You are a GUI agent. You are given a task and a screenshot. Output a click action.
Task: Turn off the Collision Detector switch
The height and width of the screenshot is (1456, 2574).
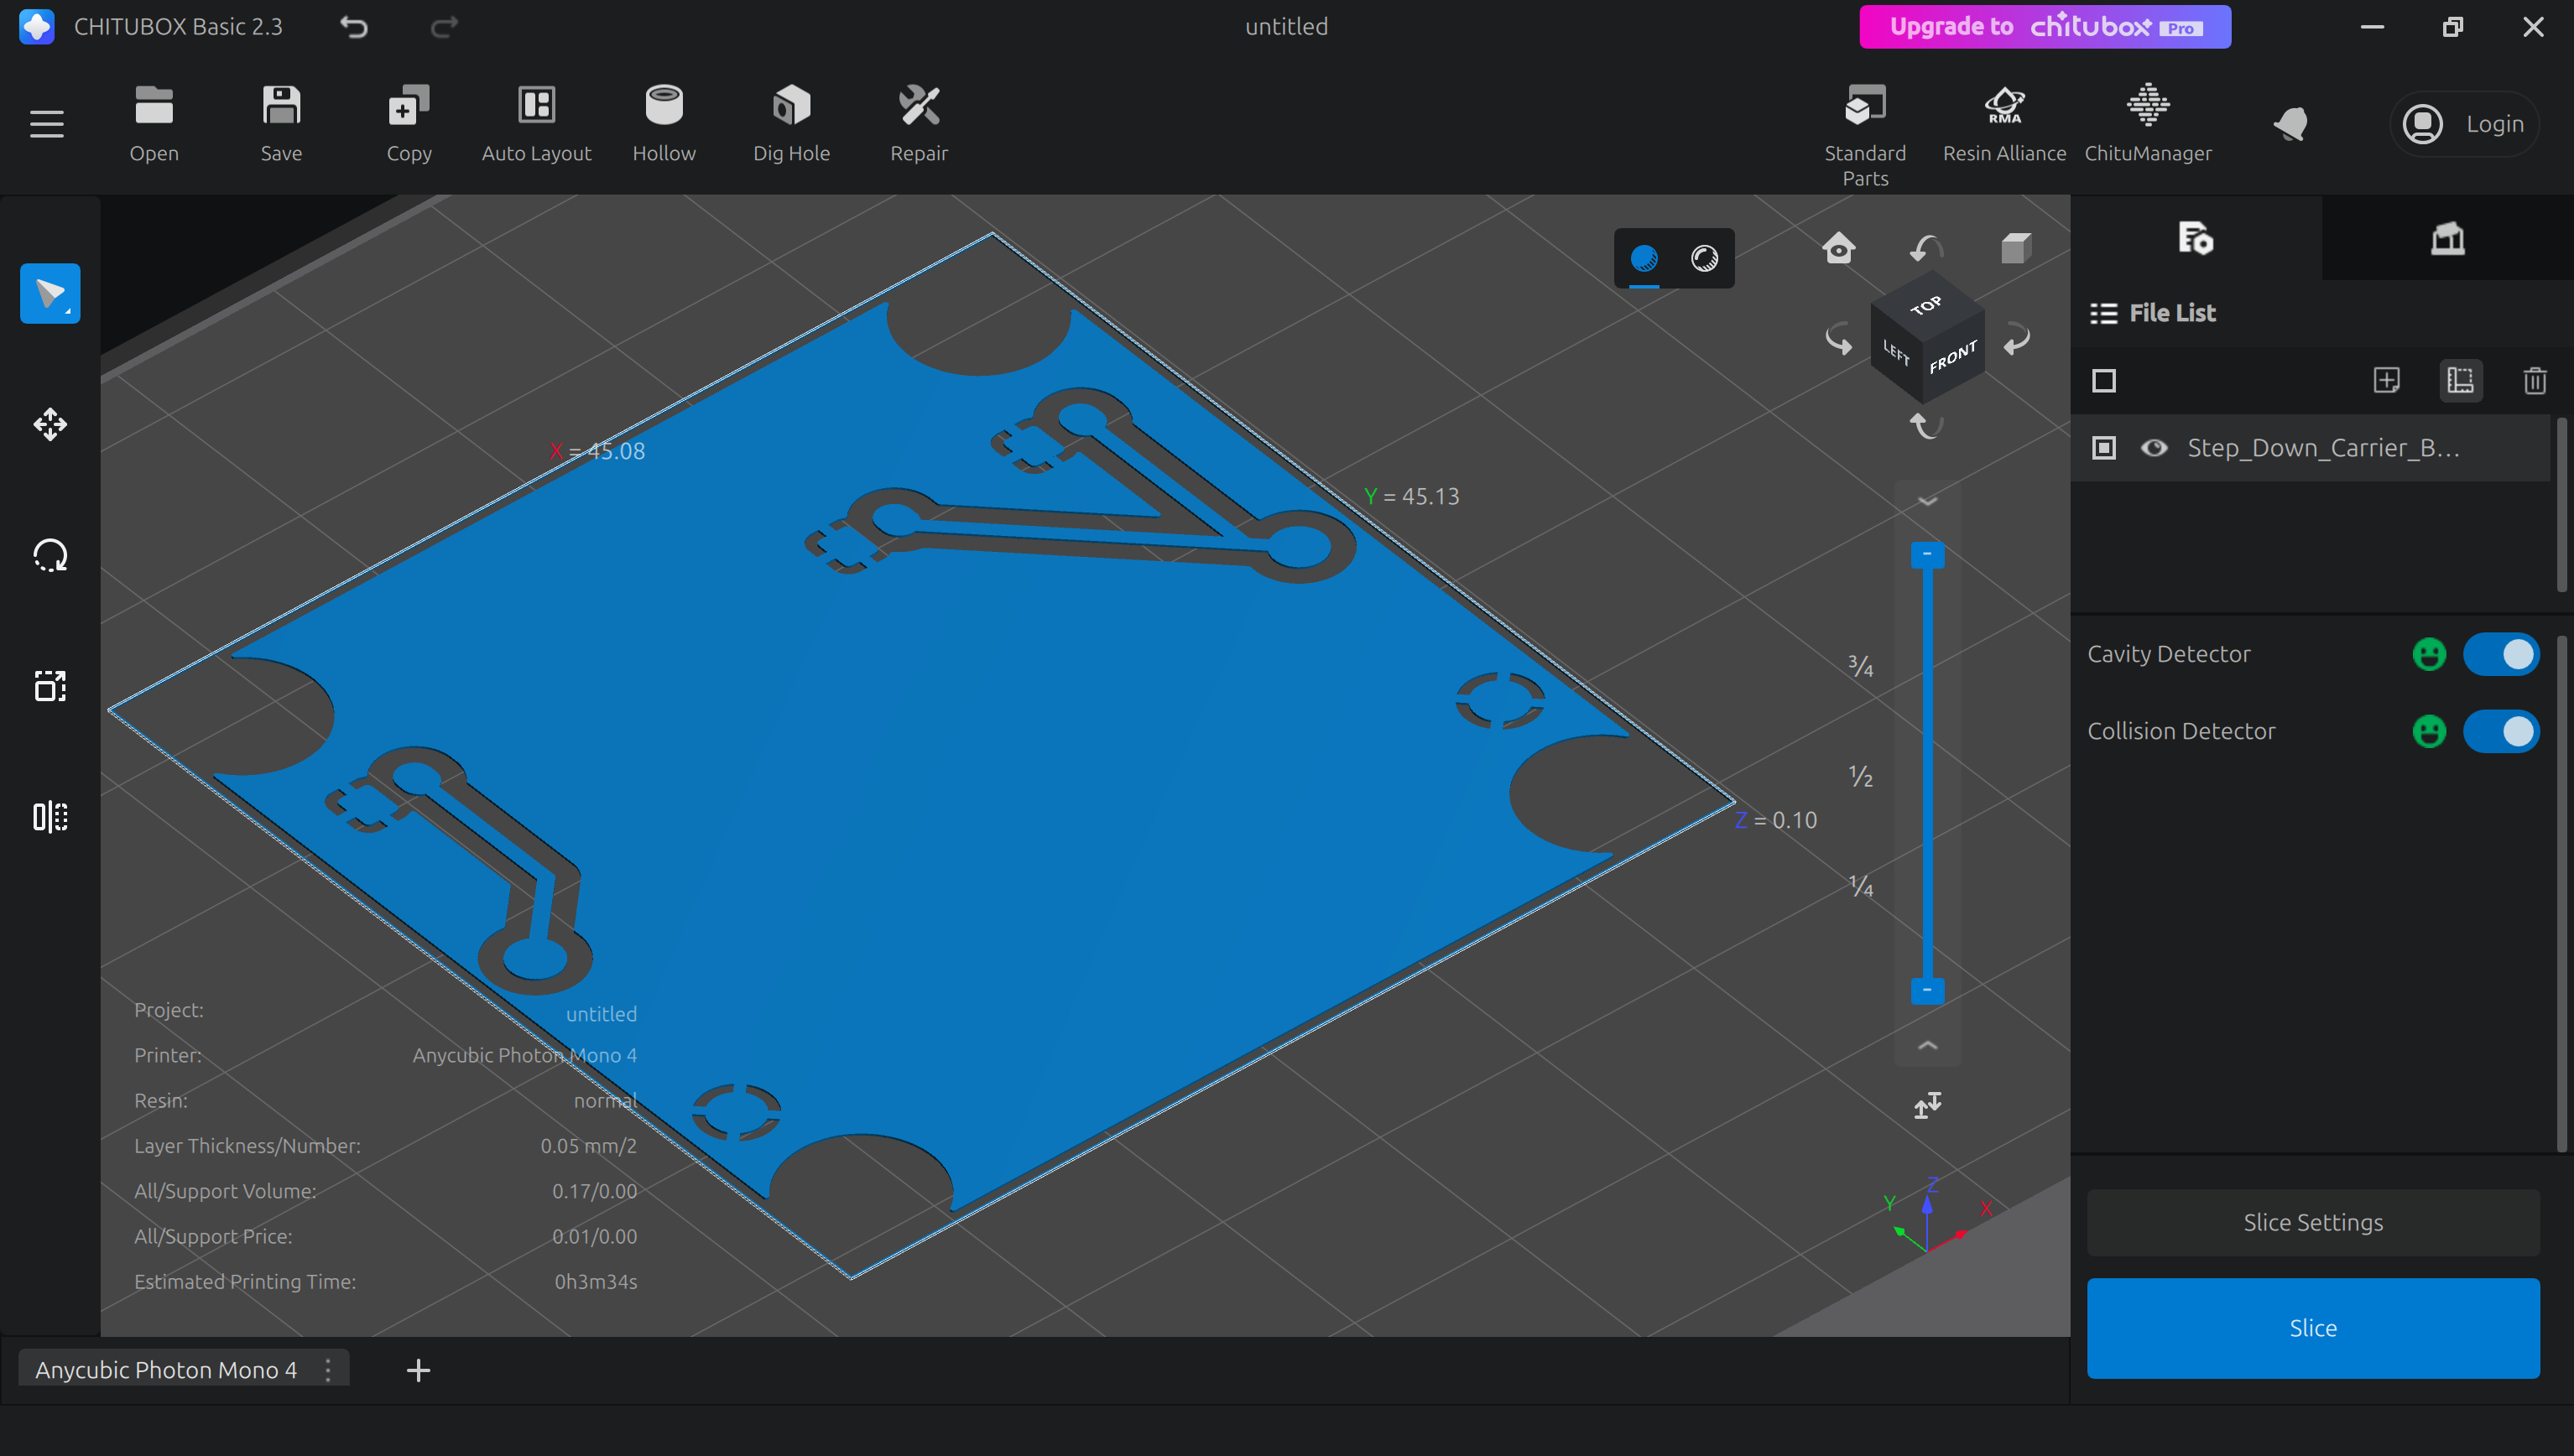tap(2500, 731)
